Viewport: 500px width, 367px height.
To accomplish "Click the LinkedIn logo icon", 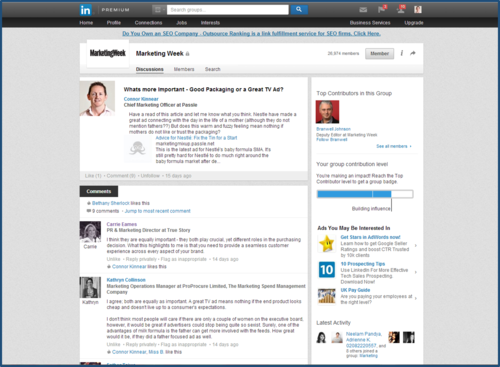I will [x=85, y=10].
